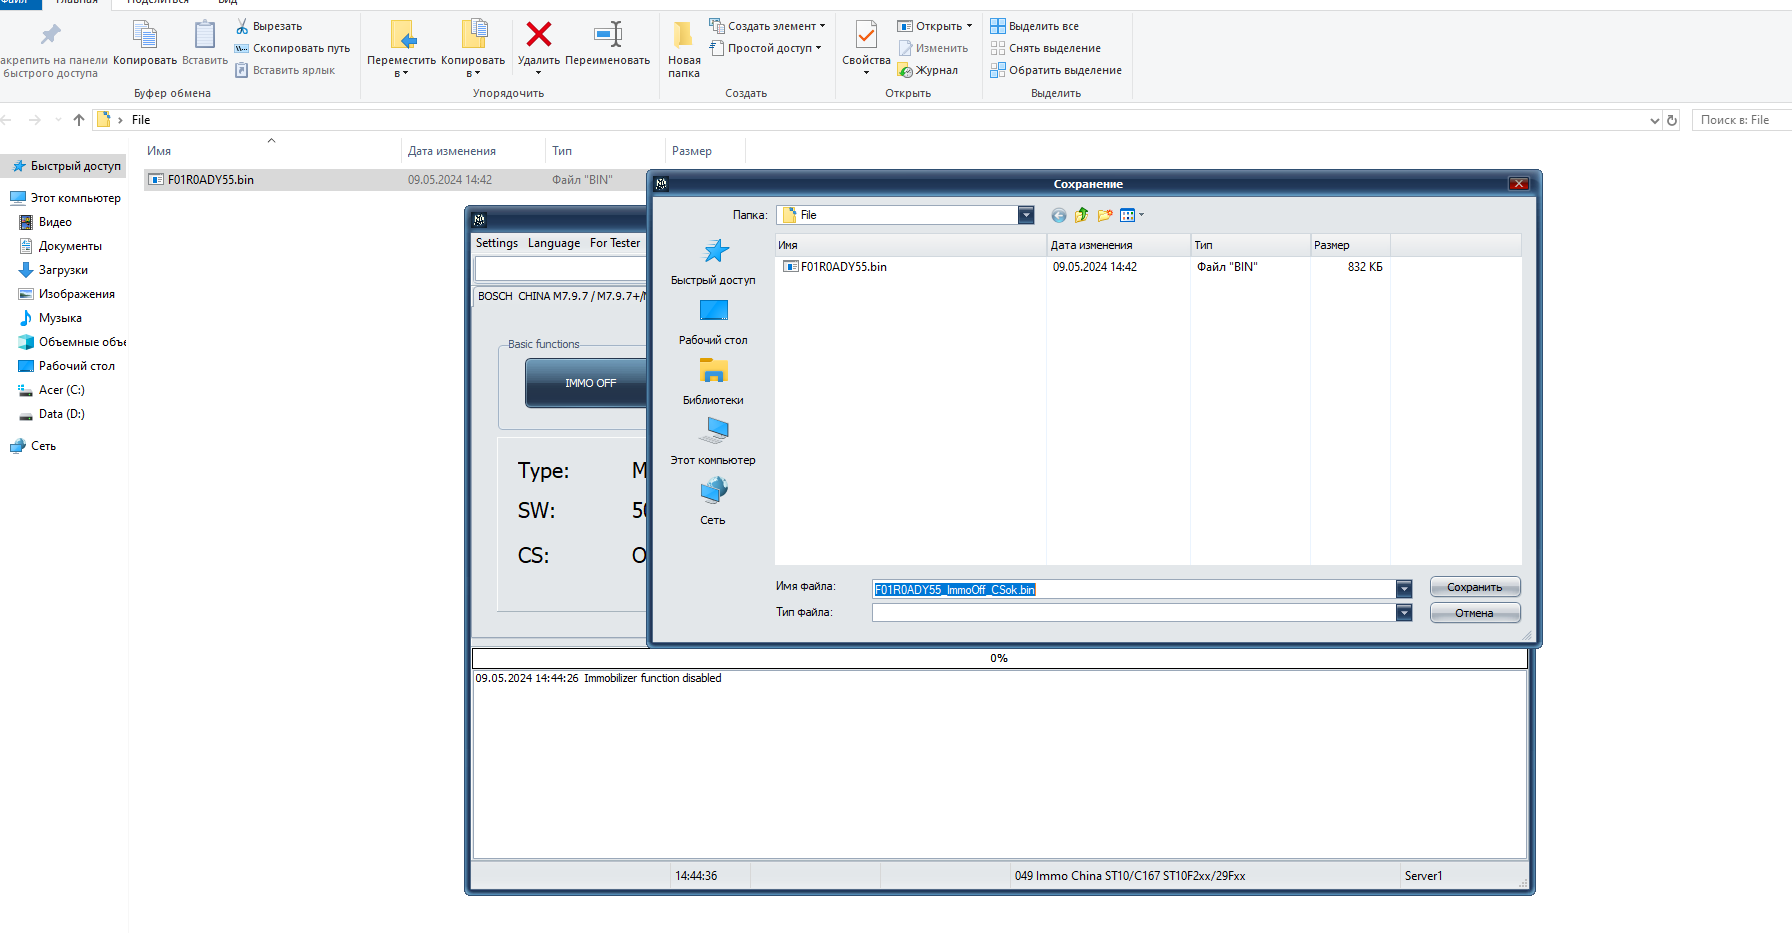This screenshot has width=1792, height=933.
Task: Expand the Папка folder dropdown
Action: [1026, 215]
